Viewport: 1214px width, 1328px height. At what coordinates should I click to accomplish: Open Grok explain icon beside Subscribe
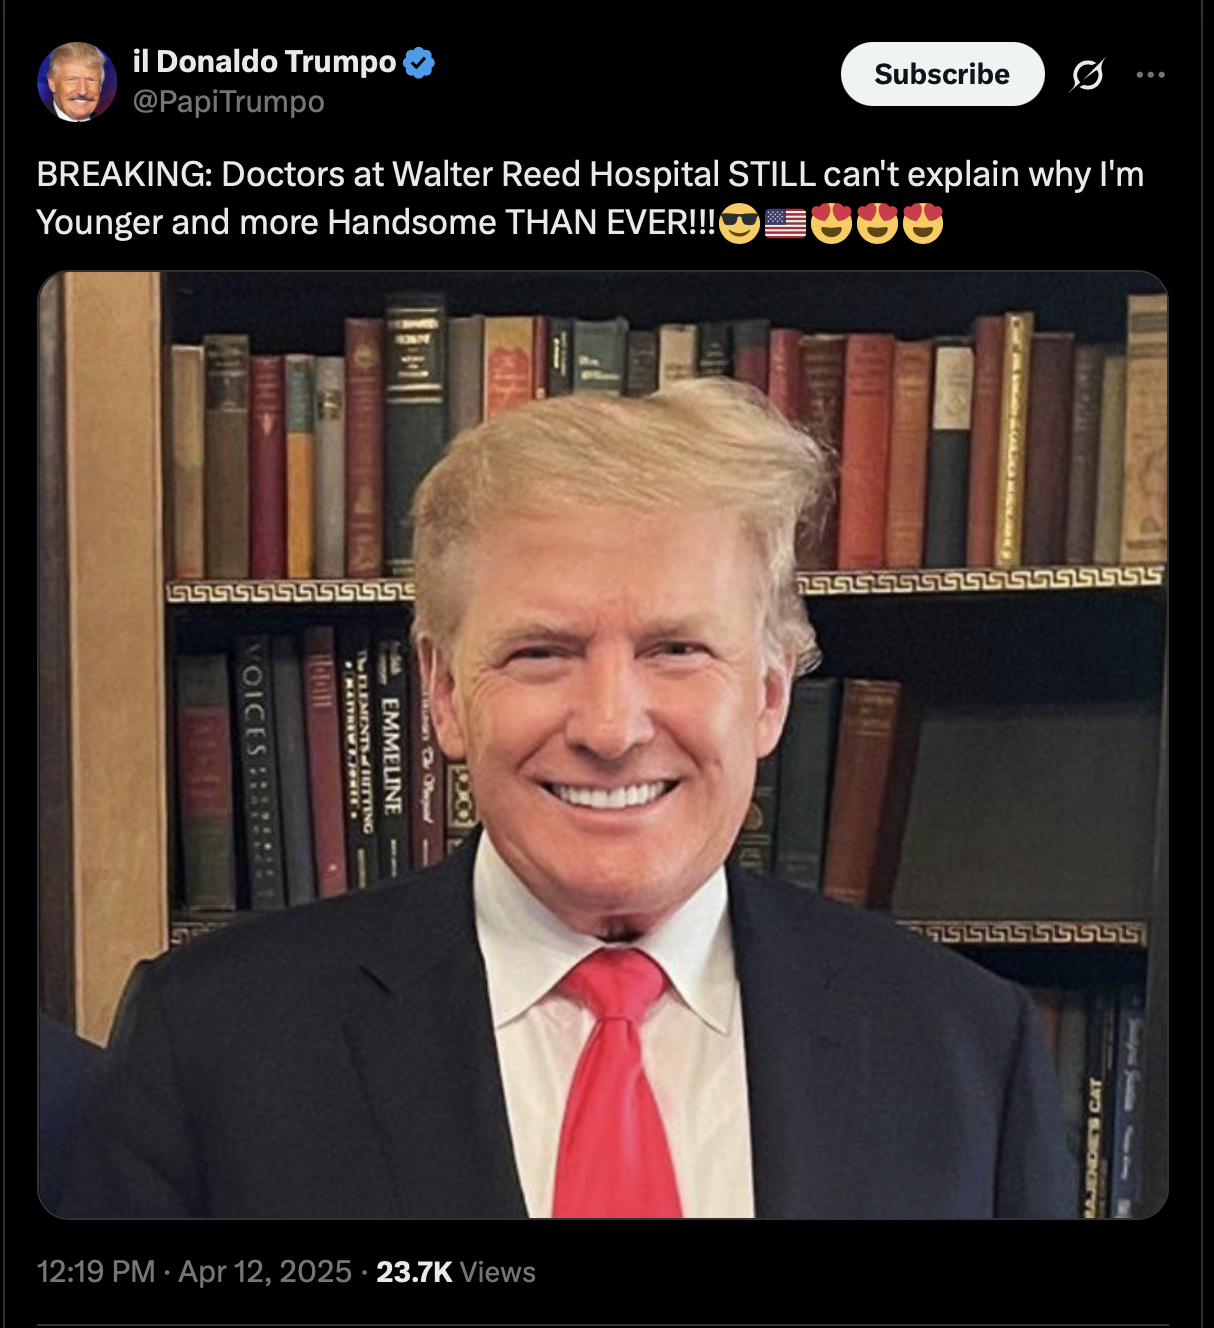(1087, 74)
